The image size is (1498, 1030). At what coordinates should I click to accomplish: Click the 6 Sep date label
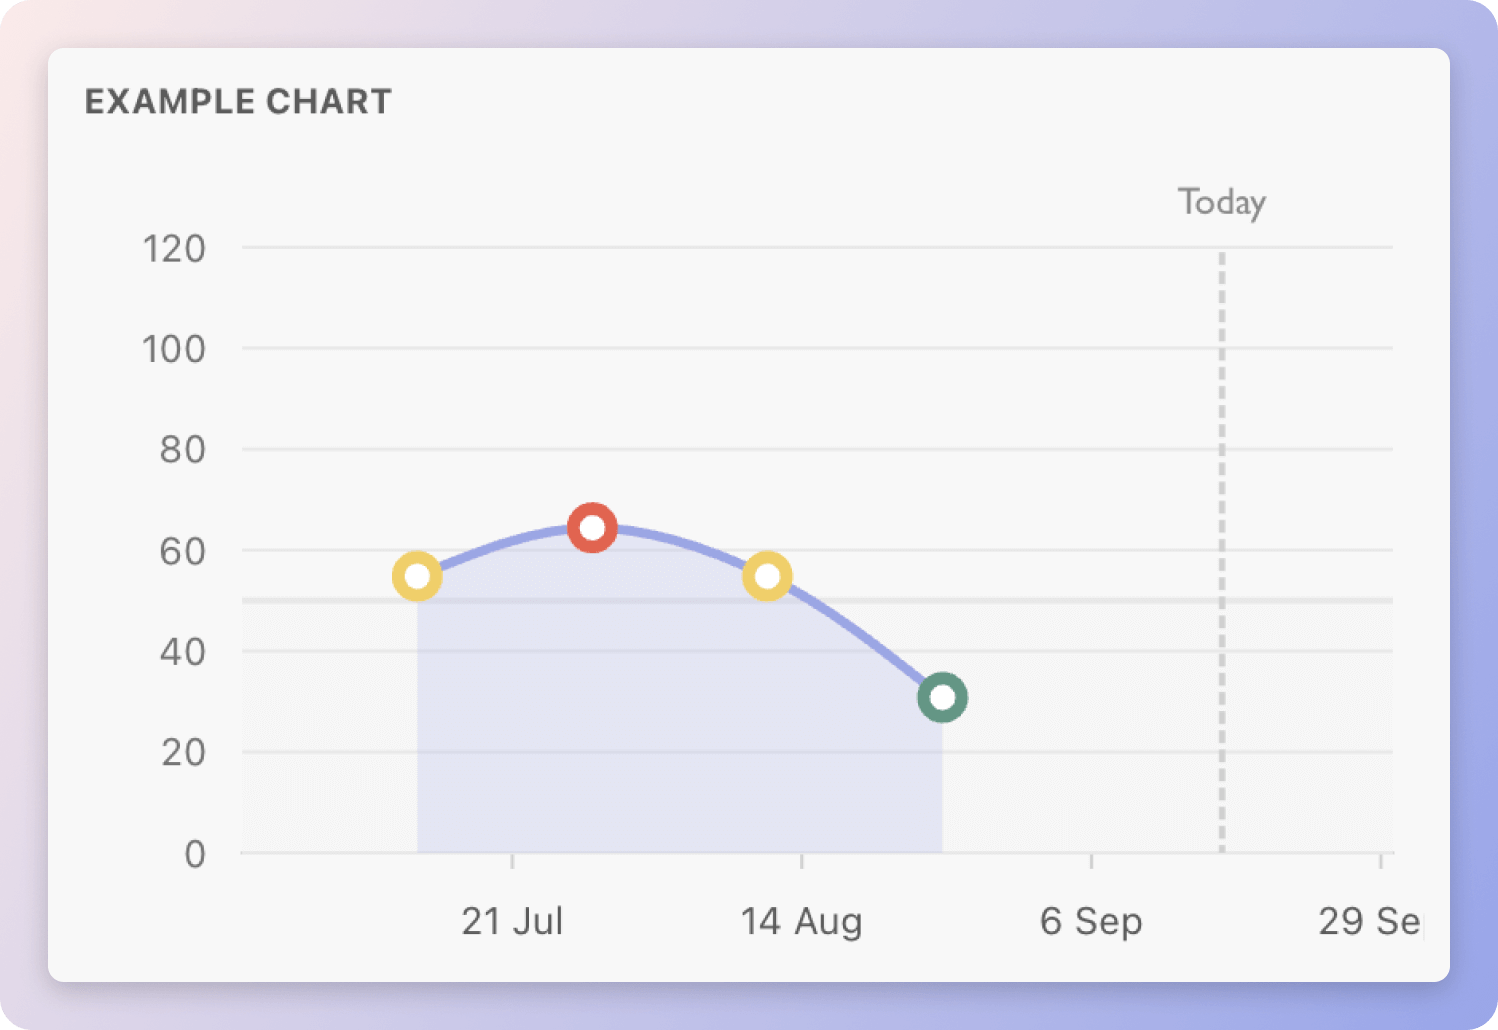[1091, 921]
